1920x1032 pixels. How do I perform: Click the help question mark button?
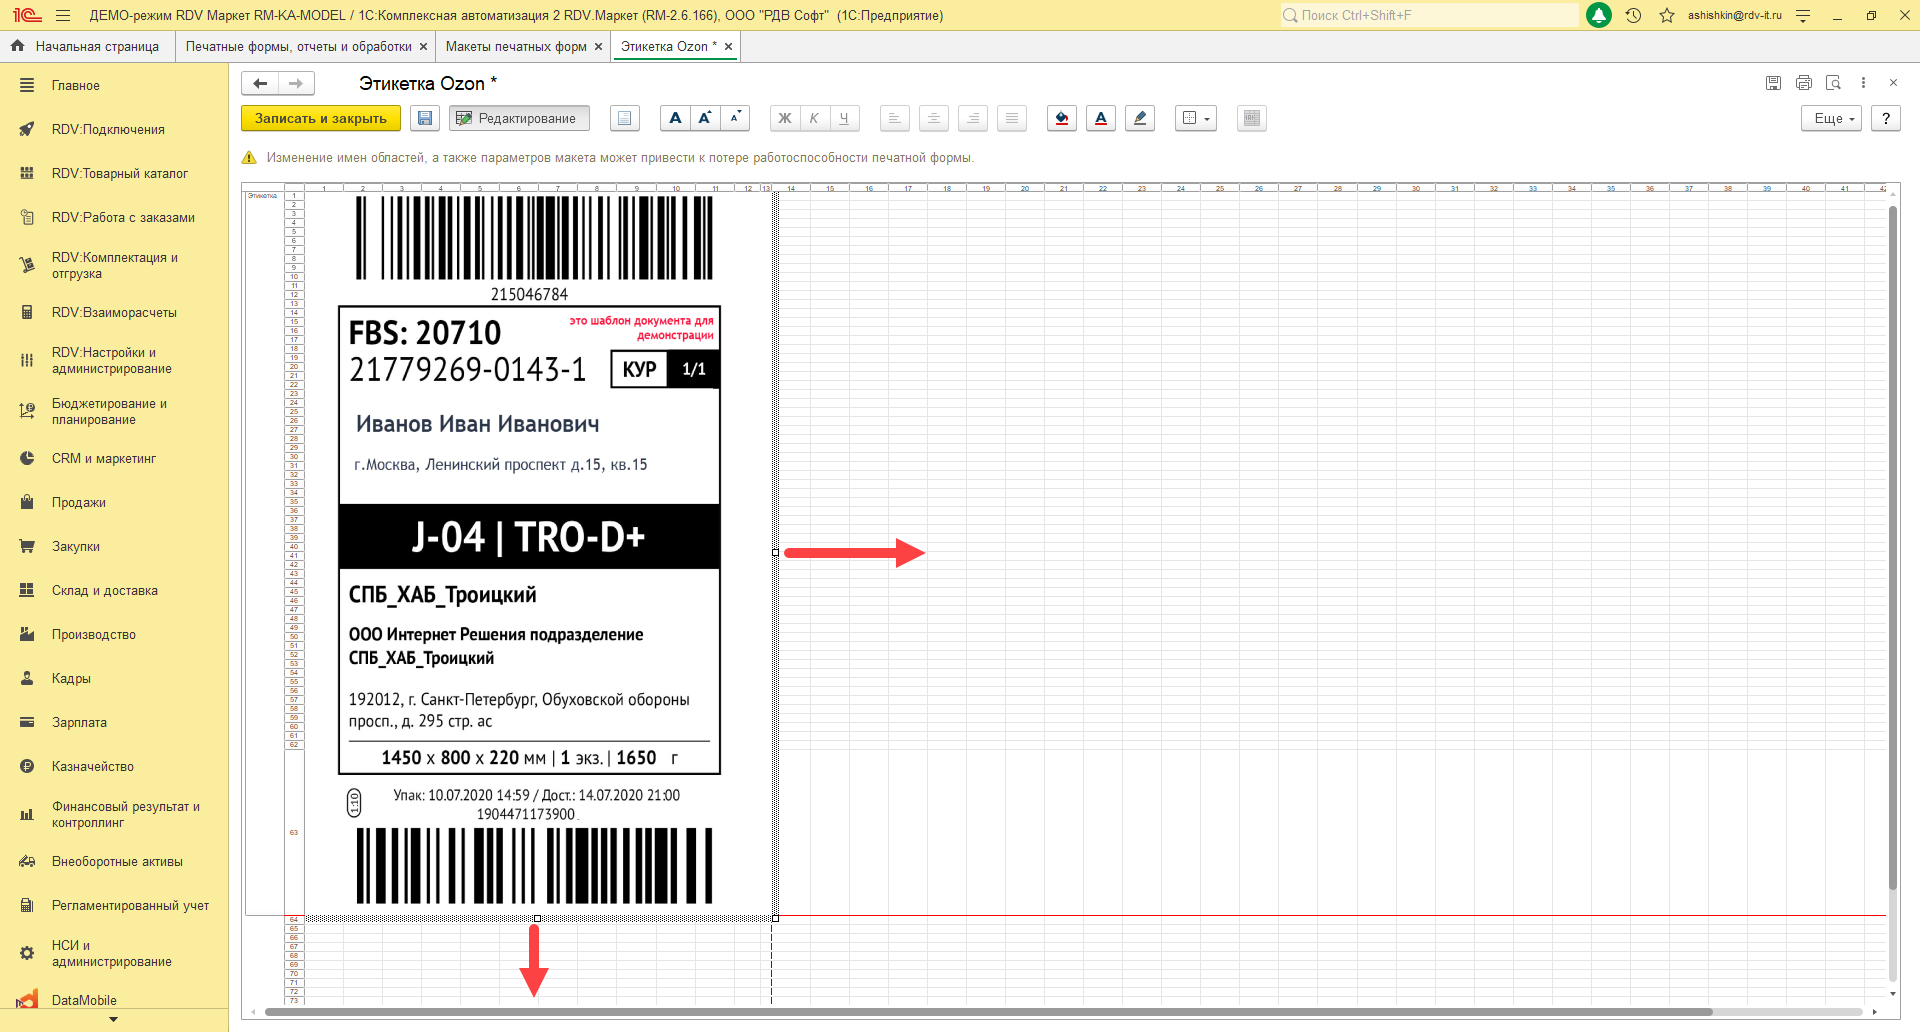(1885, 118)
